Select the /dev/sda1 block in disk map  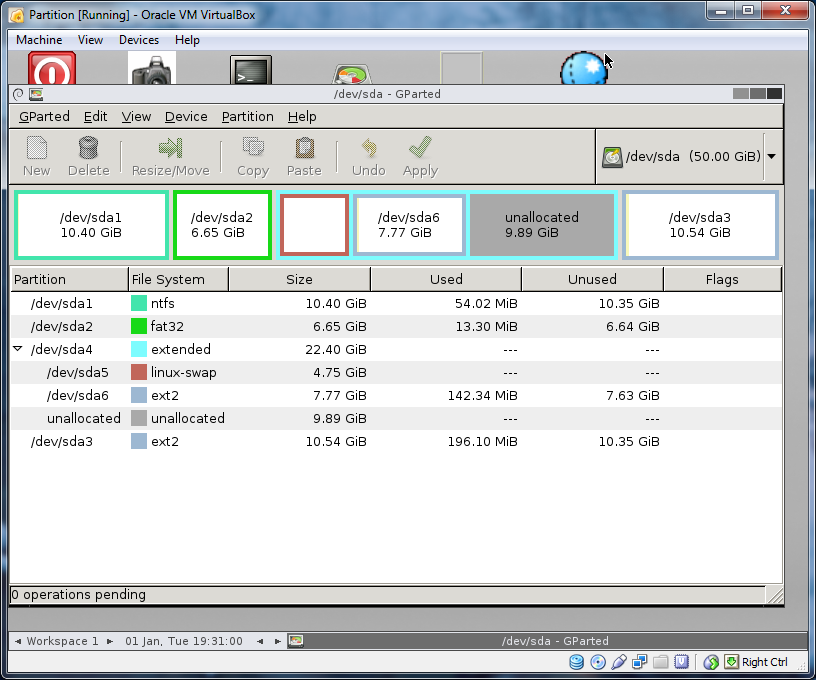(91, 225)
